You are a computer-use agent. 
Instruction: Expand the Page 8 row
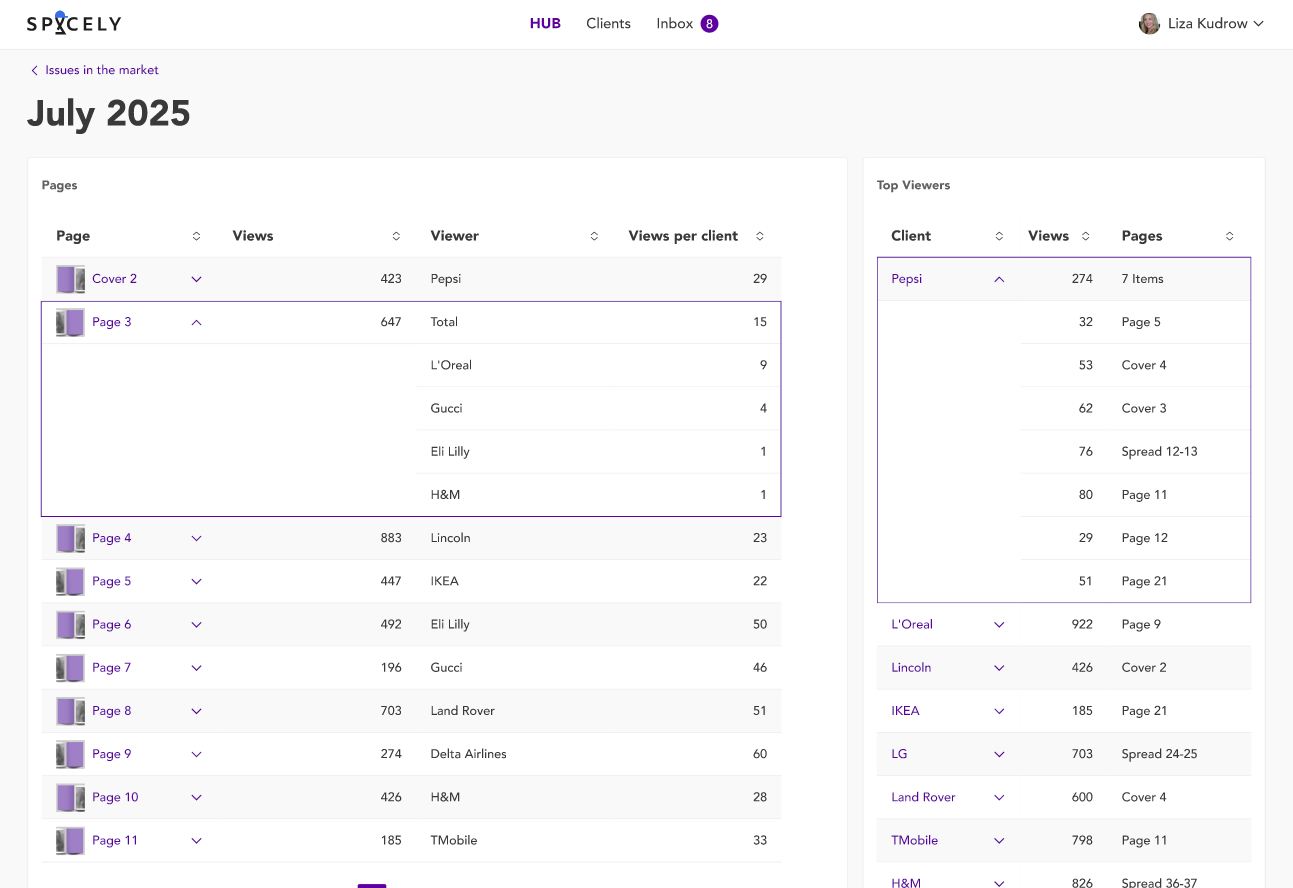pyautogui.click(x=196, y=711)
